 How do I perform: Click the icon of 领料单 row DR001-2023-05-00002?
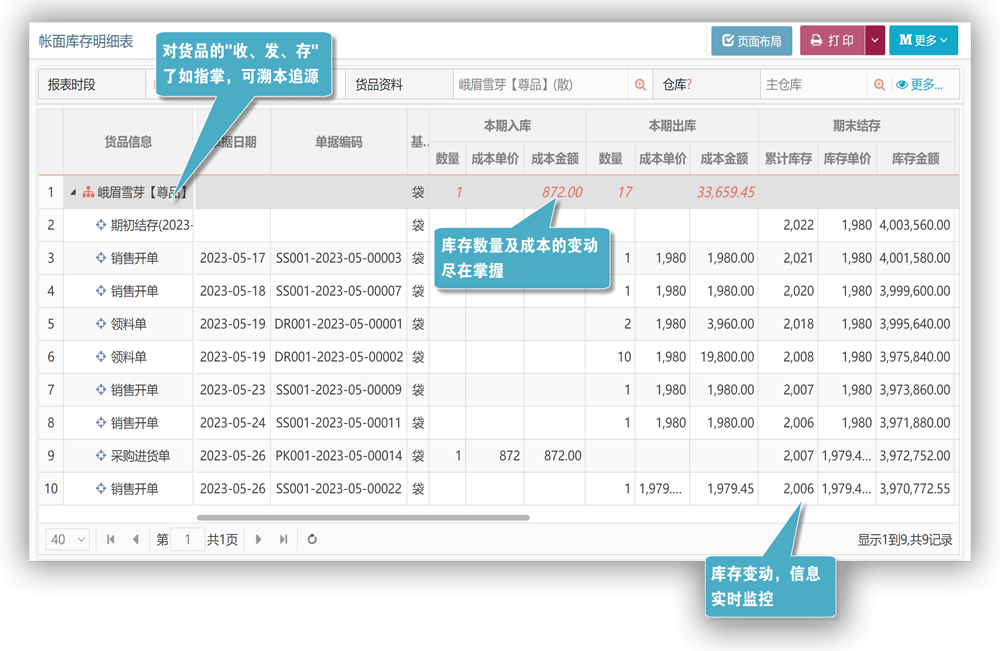click(x=101, y=356)
